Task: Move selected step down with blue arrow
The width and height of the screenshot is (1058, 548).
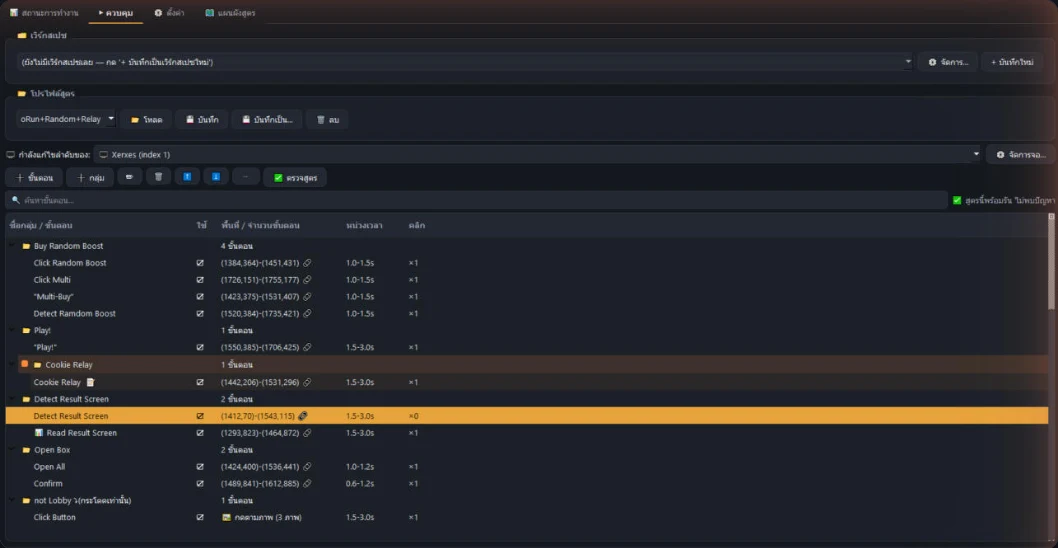Action: 216,177
